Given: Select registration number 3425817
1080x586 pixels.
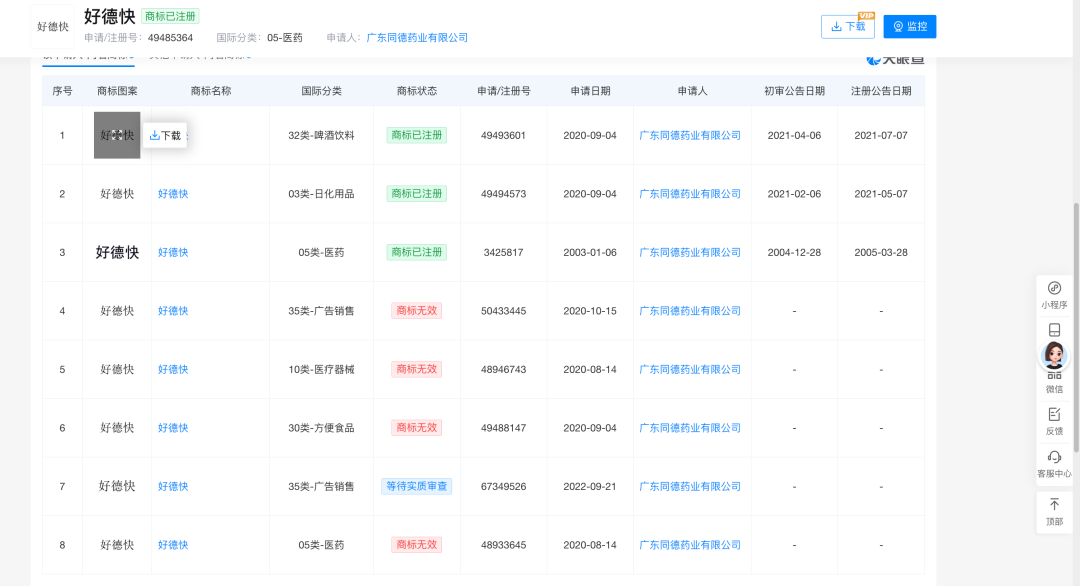Looking at the screenshot, I should (503, 252).
